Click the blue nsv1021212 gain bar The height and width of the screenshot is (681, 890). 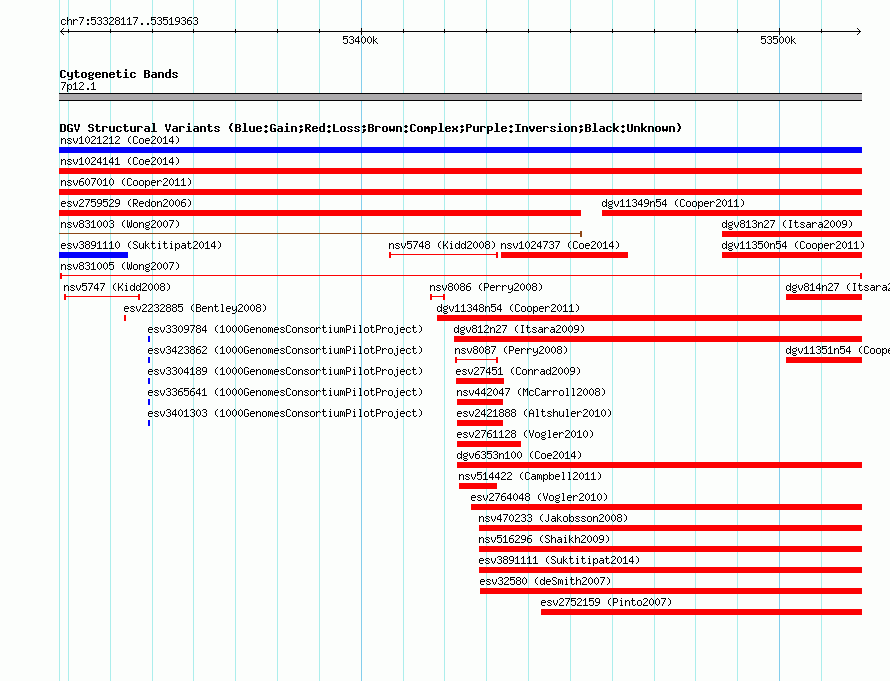pyautogui.click(x=460, y=150)
